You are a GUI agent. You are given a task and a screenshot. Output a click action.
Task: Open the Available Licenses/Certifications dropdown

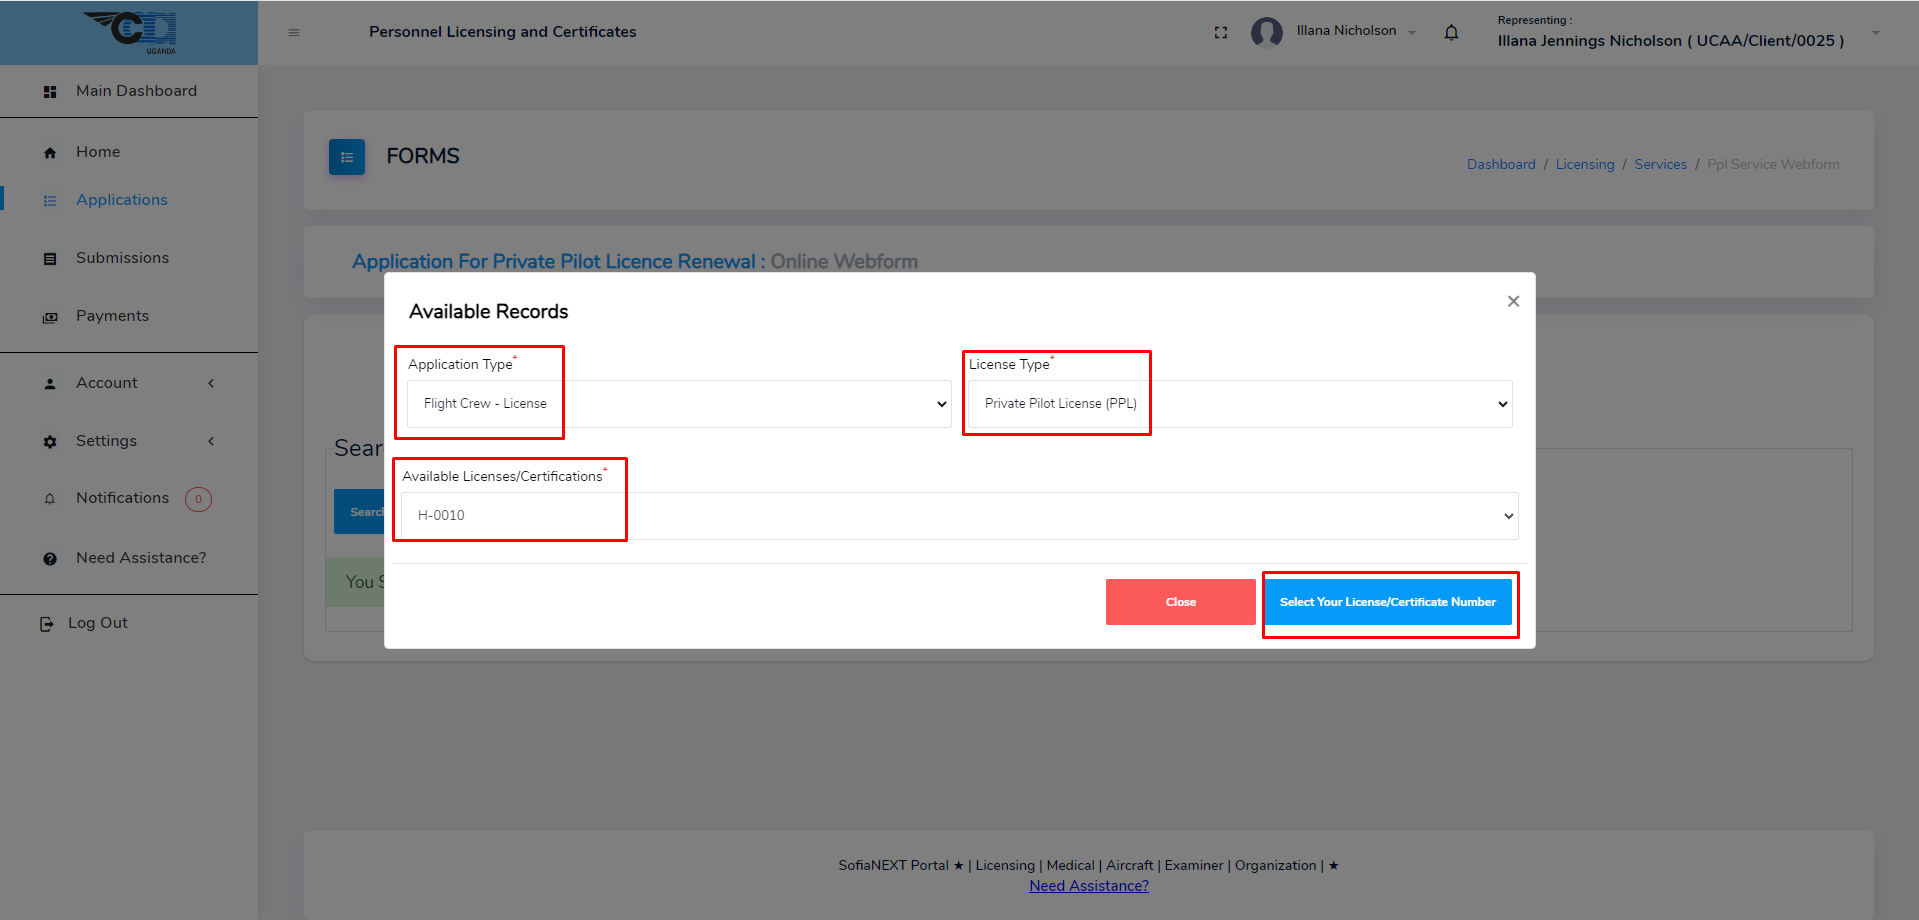point(959,516)
